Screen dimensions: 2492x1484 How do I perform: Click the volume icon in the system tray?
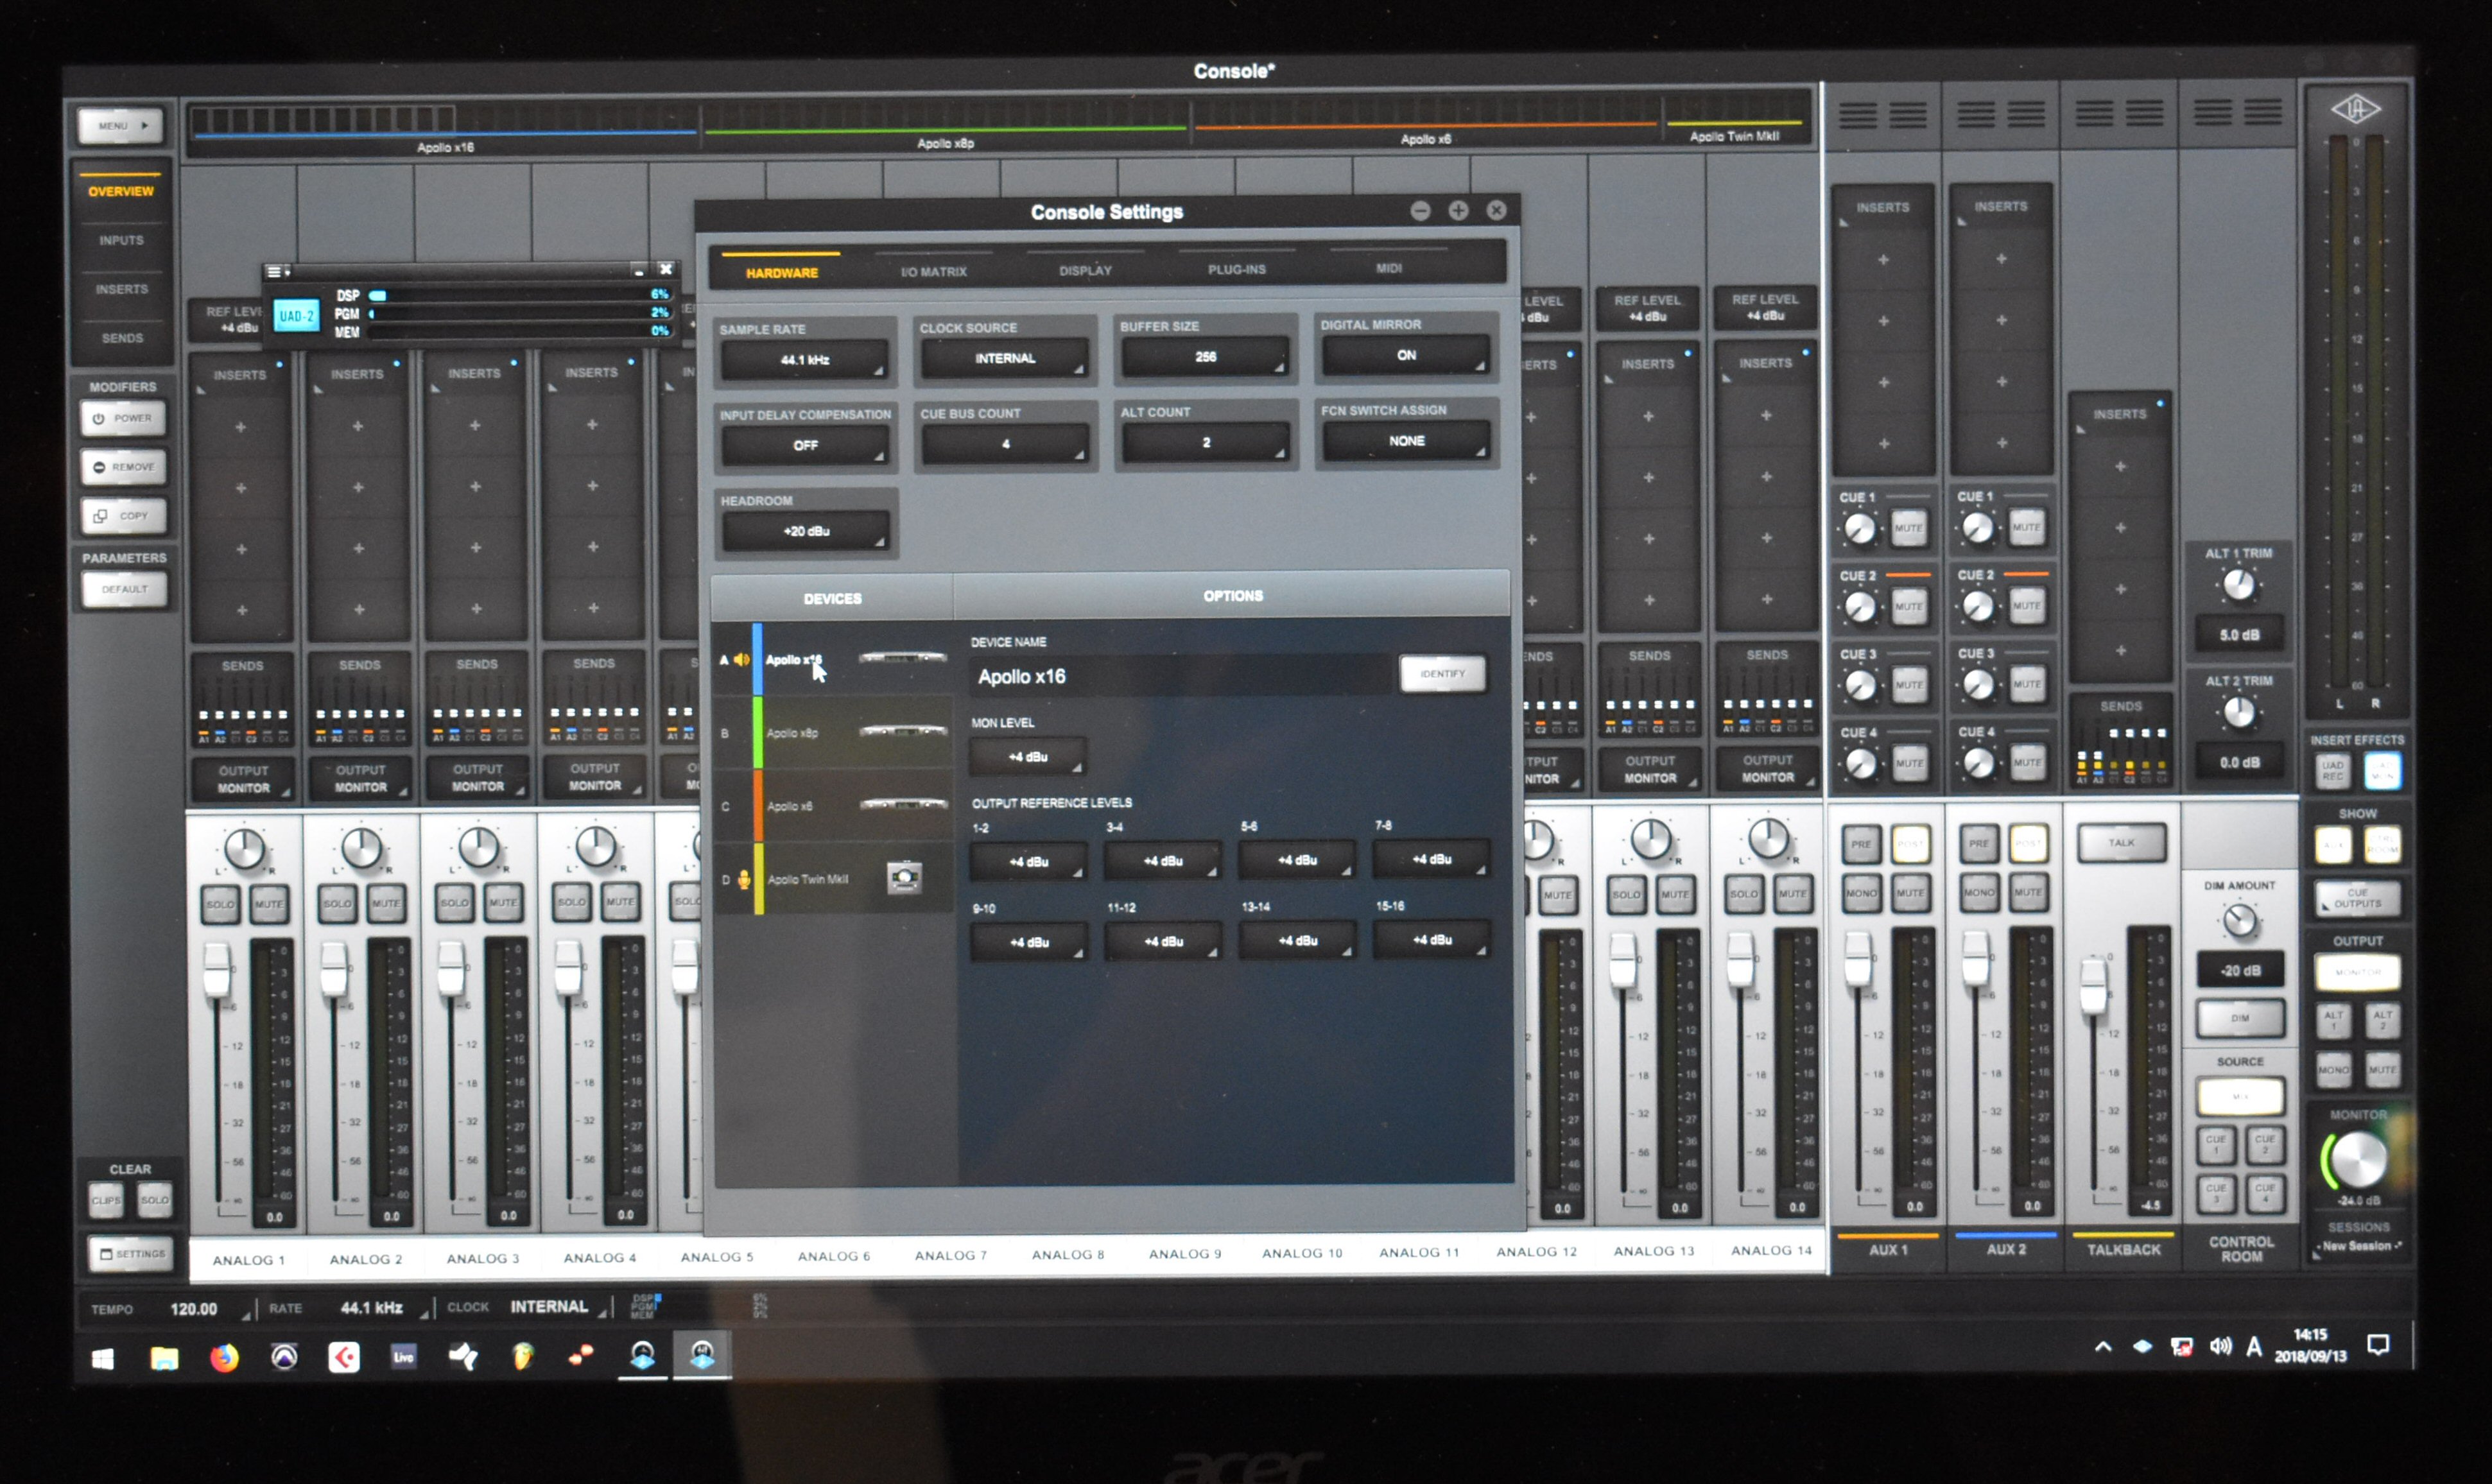(2220, 1346)
